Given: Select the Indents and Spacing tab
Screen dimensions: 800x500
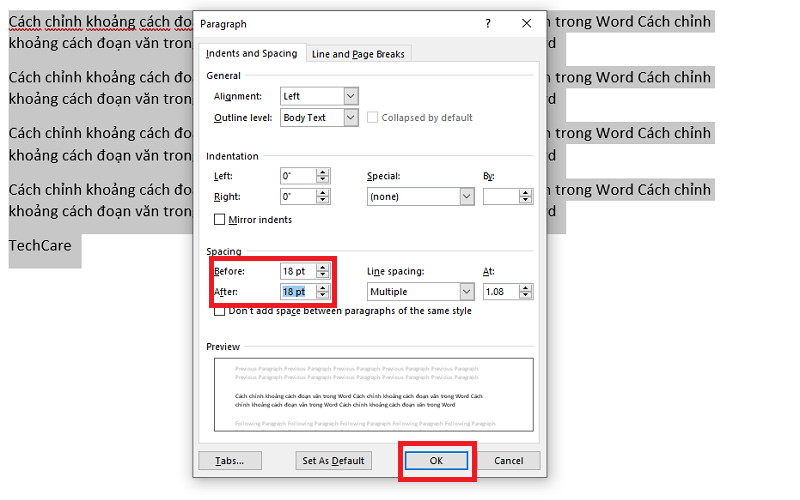Looking at the screenshot, I should (x=251, y=54).
